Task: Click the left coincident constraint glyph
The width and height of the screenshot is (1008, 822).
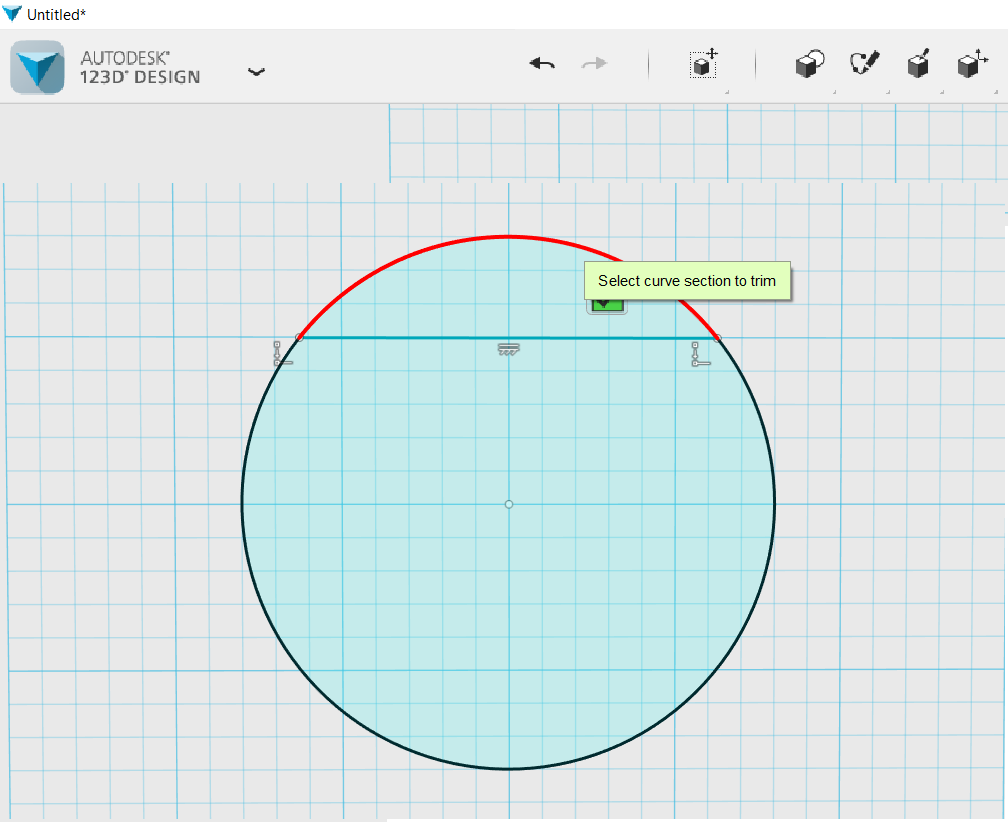Action: (x=282, y=354)
